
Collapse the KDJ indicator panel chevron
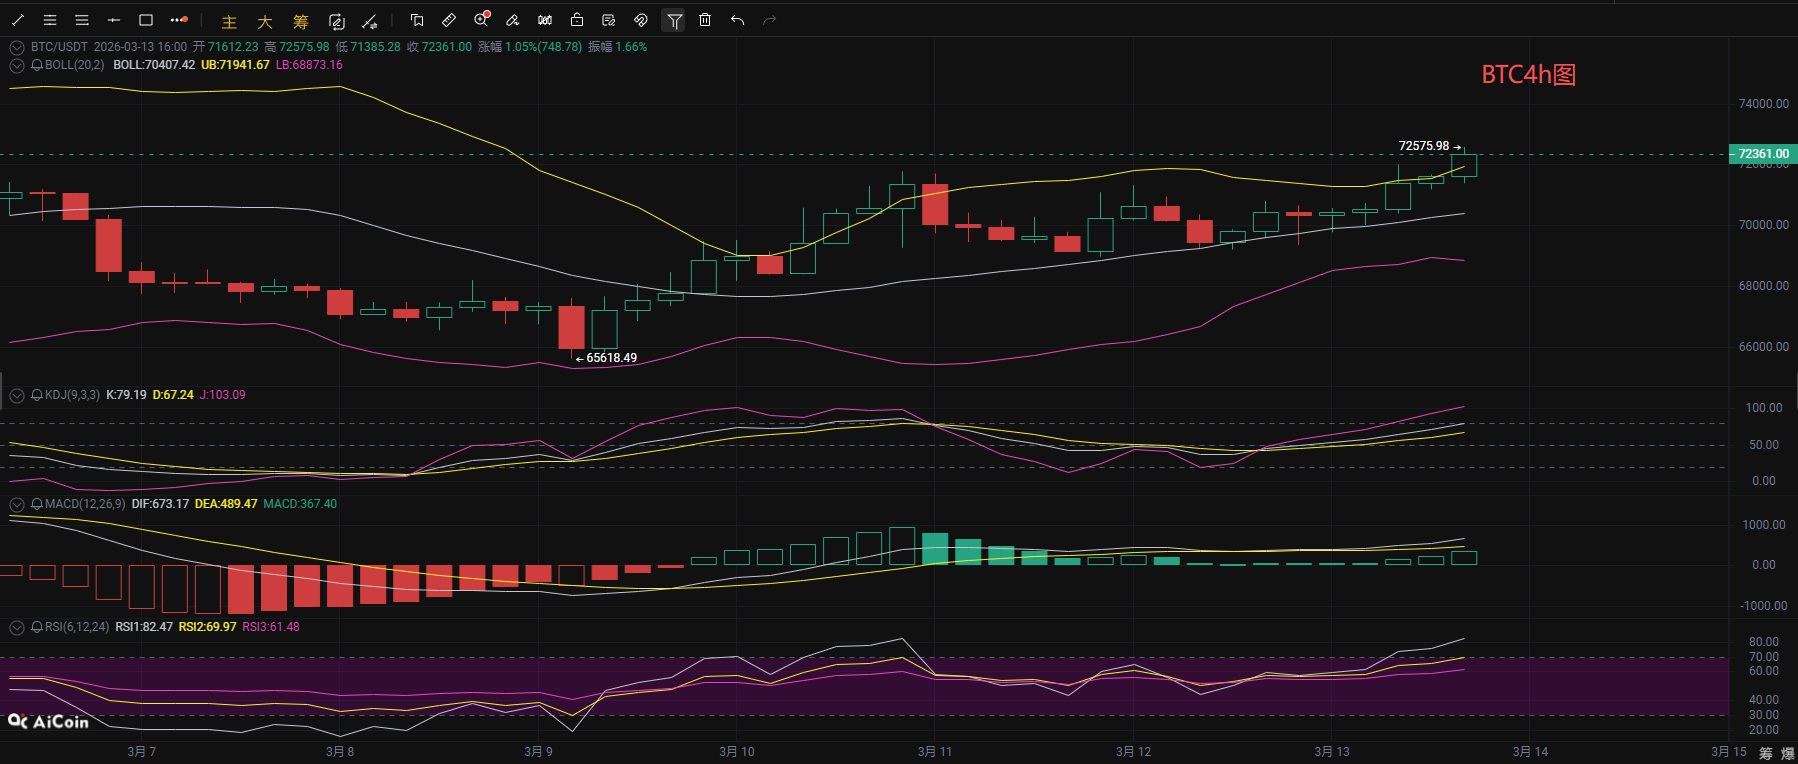coord(17,396)
